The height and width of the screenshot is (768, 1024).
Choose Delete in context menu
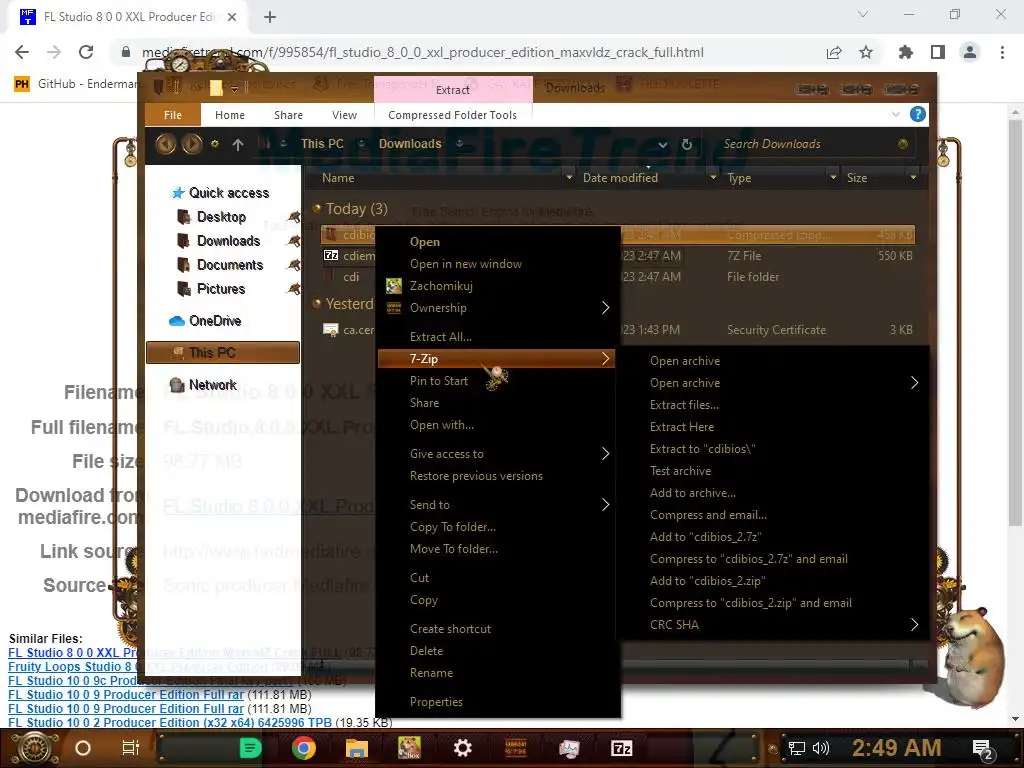[x=426, y=650]
